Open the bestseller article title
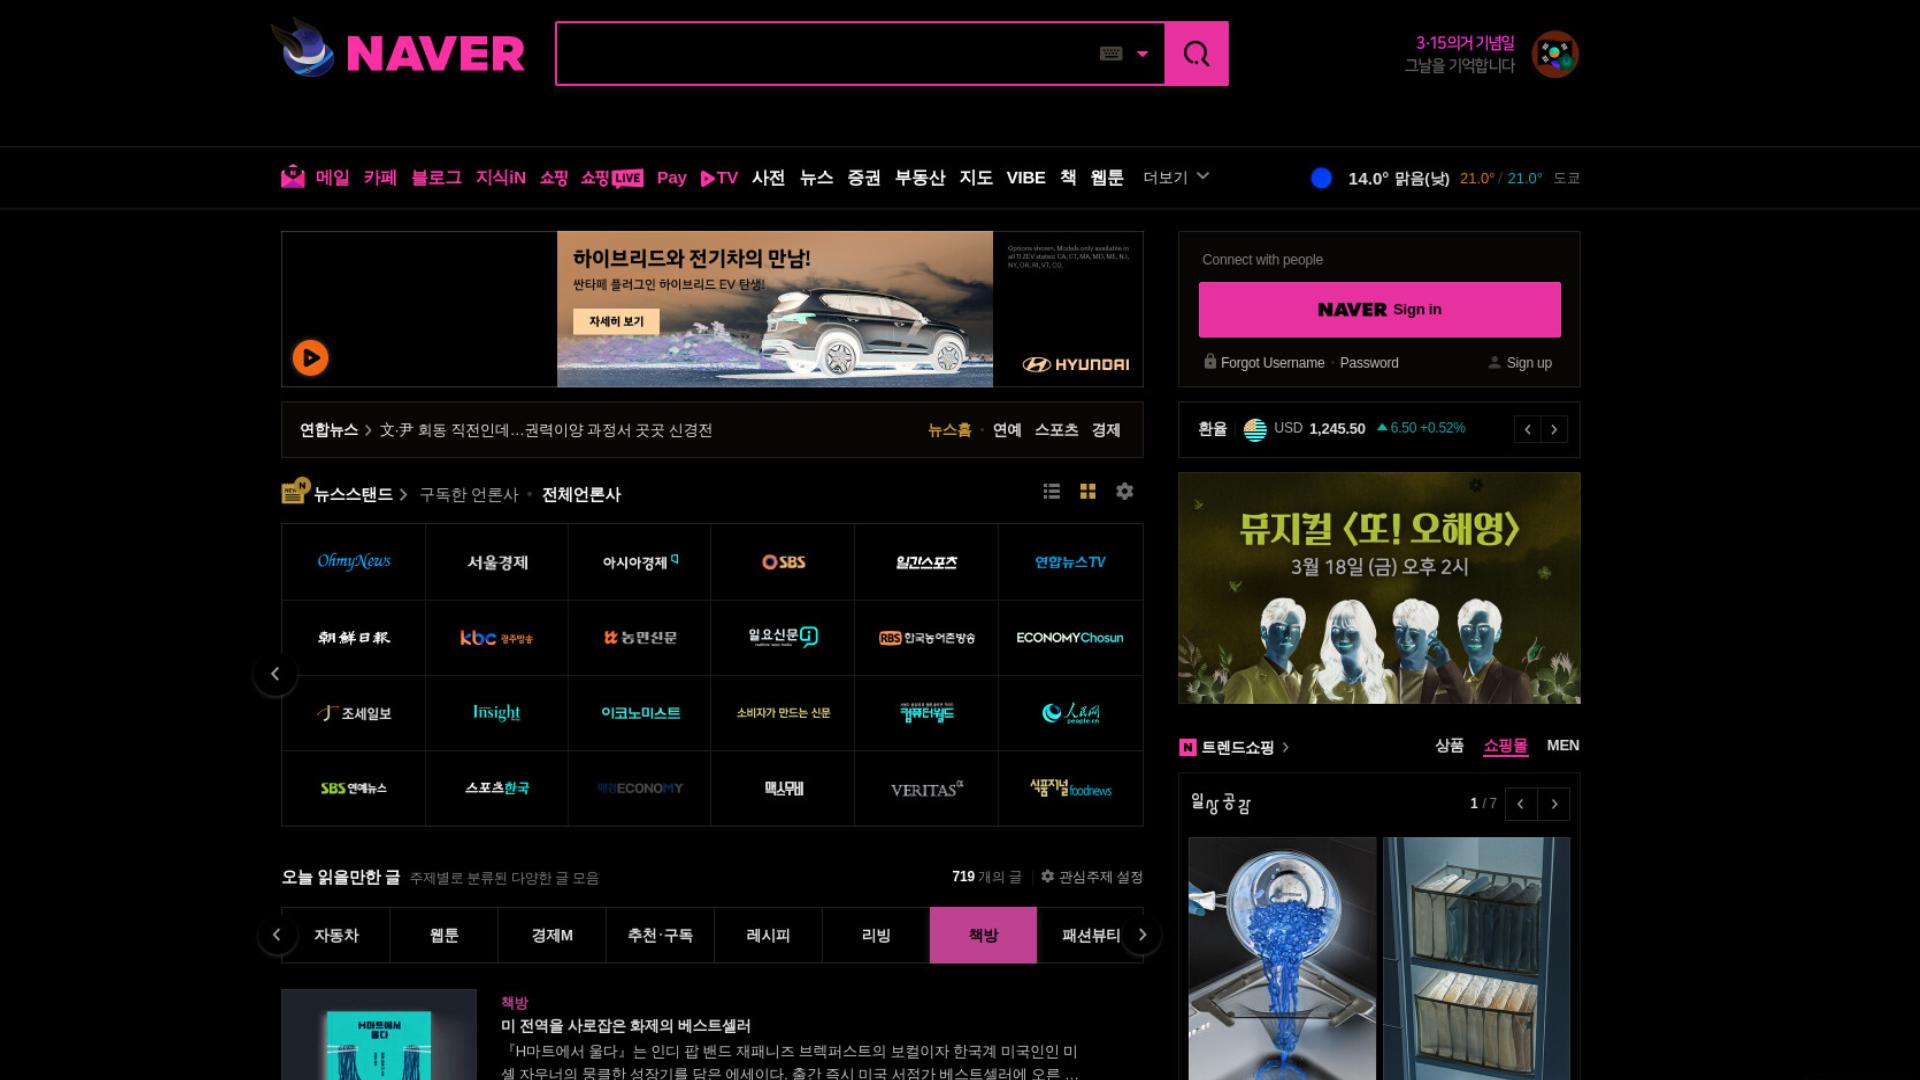The image size is (1920, 1080). click(x=626, y=1026)
